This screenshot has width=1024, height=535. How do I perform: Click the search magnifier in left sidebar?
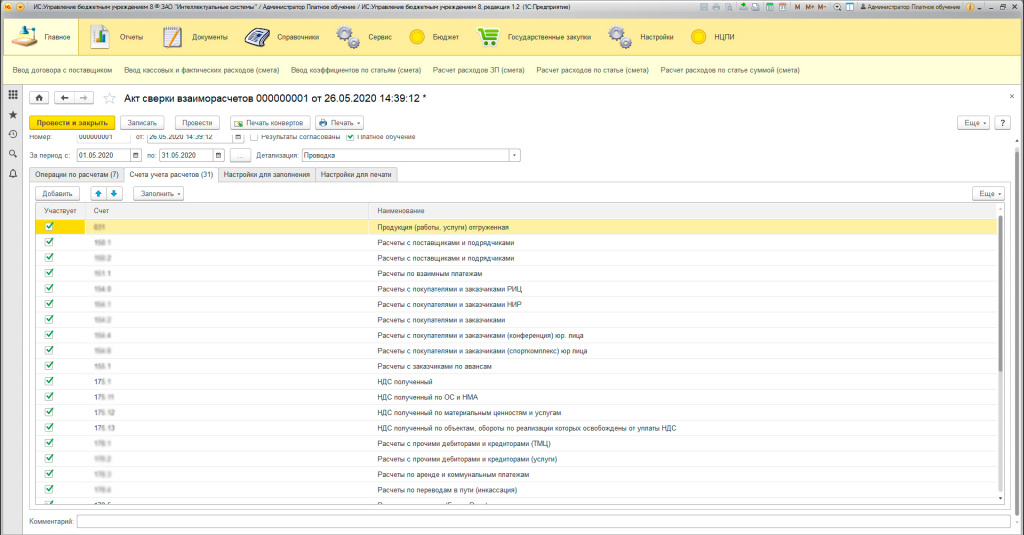pos(13,154)
